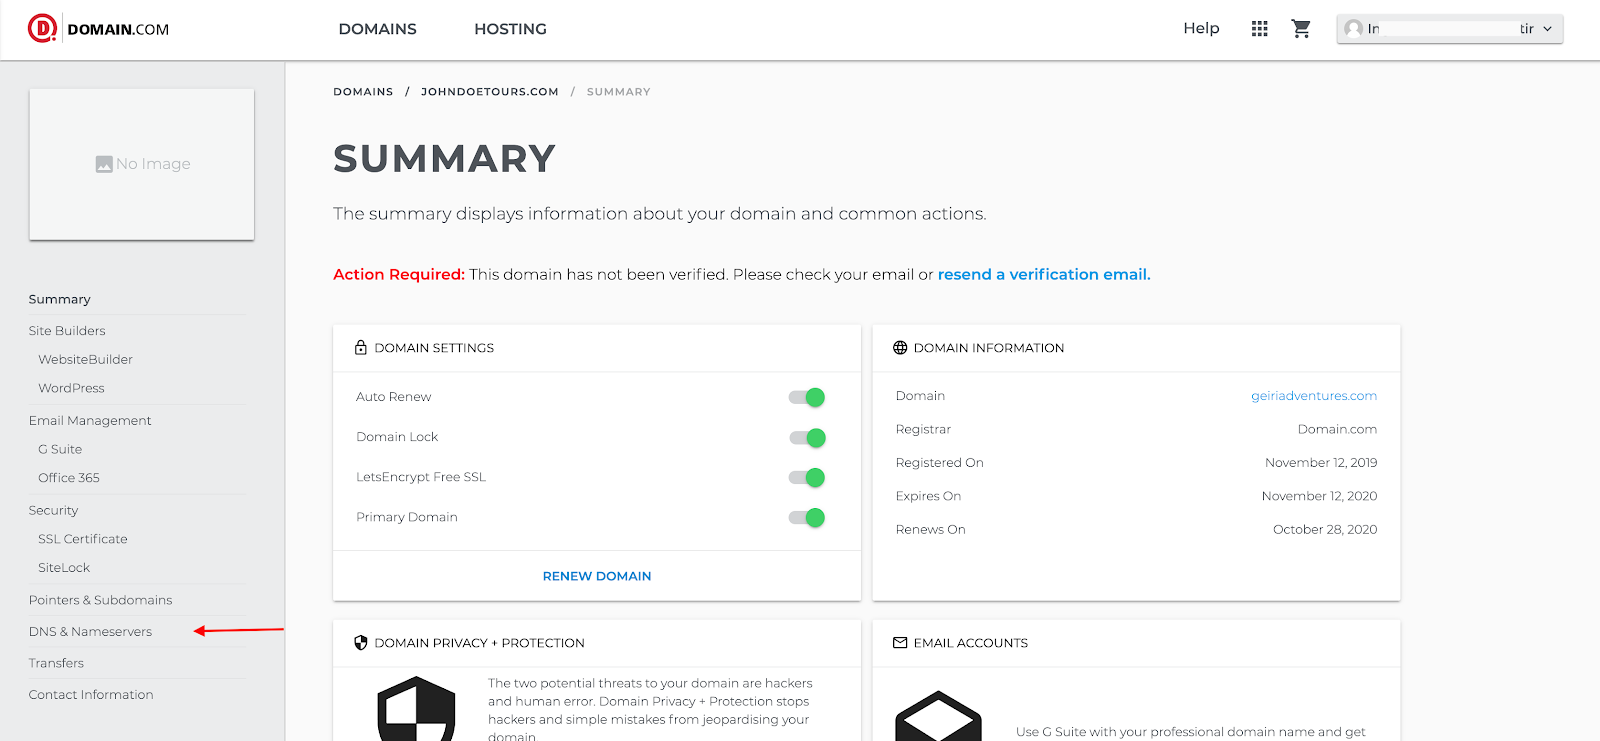Click the Renews On date October 28, 2020
Image resolution: width=1600 pixels, height=741 pixels.
[x=1325, y=529]
